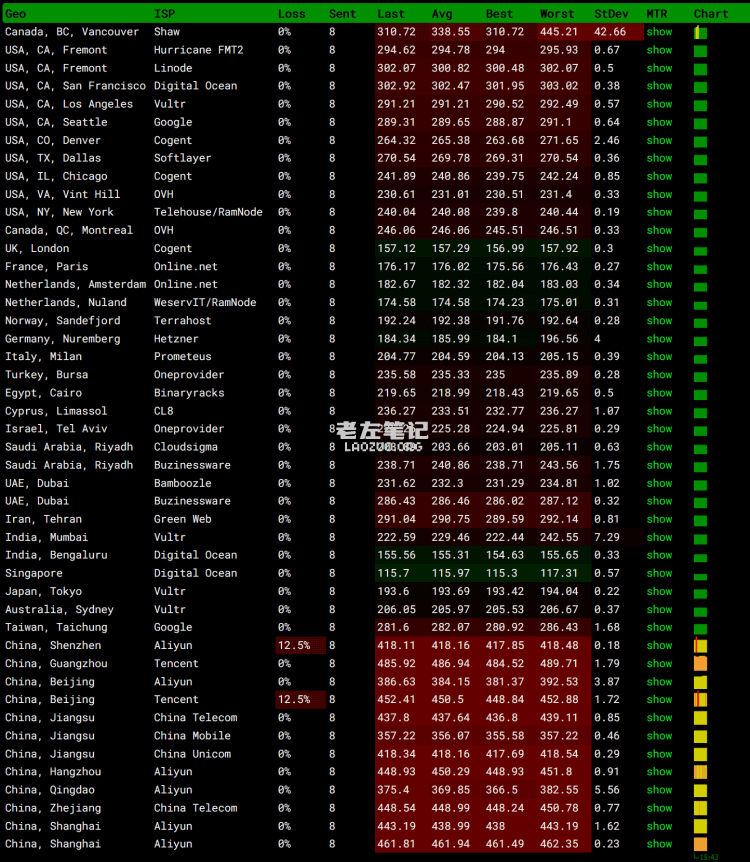
Task: Open show for China Guangzhou Tencent
Action: pos(659,664)
